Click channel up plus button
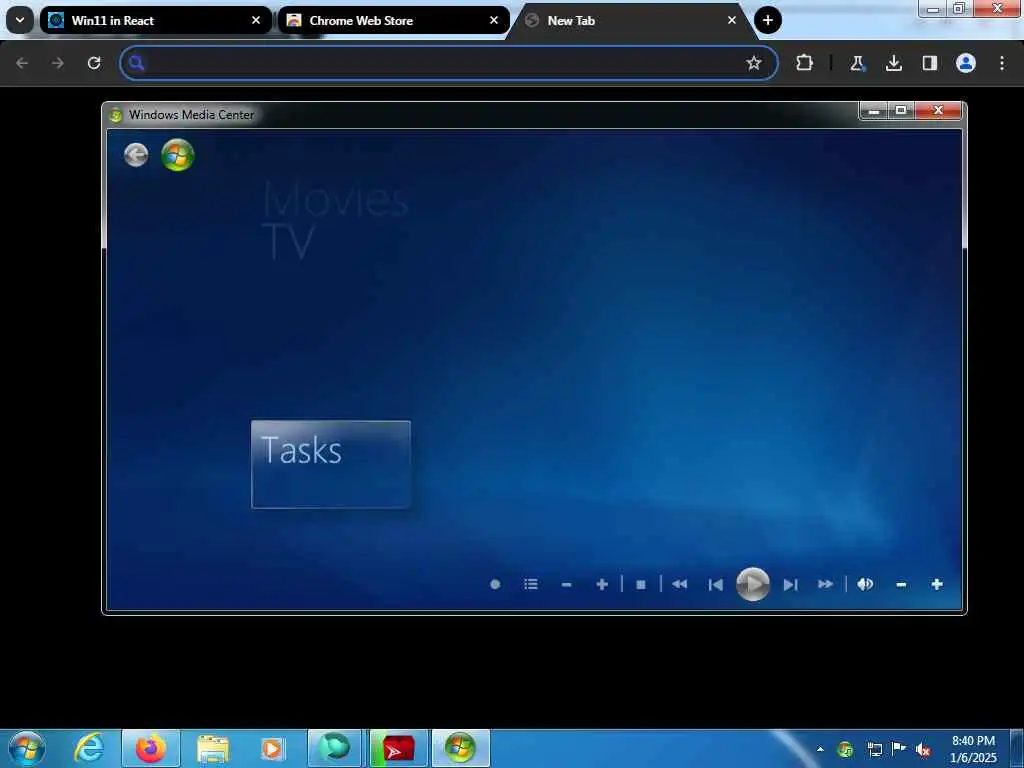Viewport: 1024px width, 768px height. (x=602, y=584)
